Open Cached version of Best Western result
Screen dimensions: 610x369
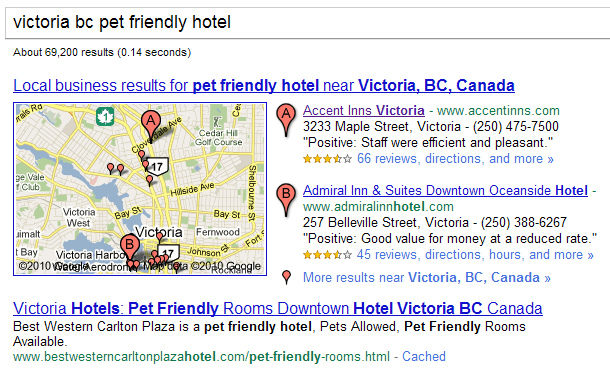pos(424,357)
